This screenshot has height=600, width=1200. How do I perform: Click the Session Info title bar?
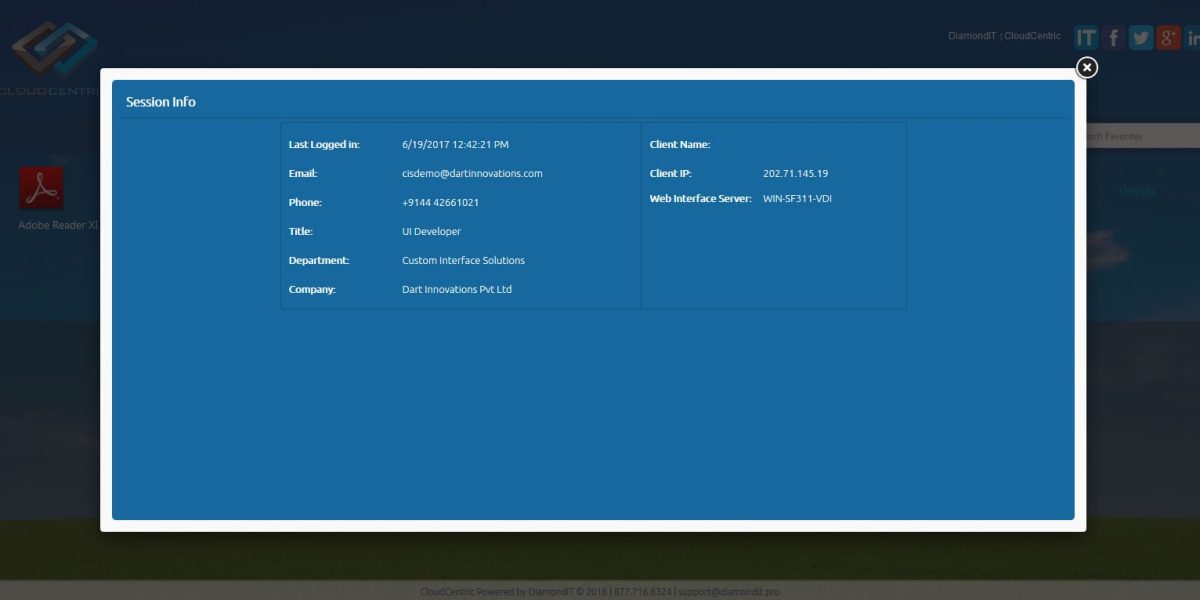point(161,101)
